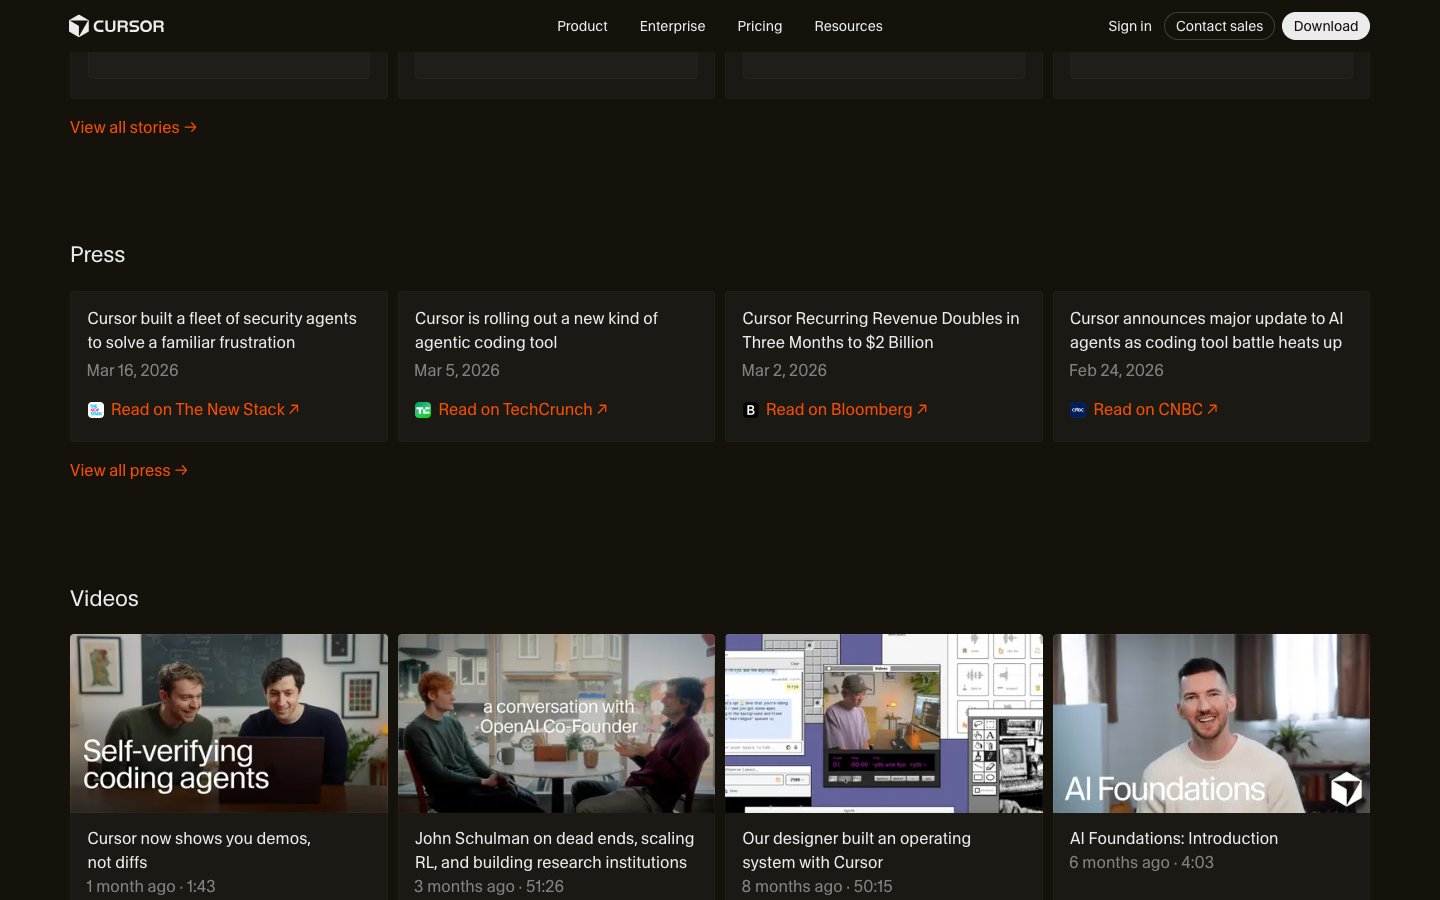The width and height of the screenshot is (1440, 900).
Task: Click the Bloomberg B logo icon
Action: 751,410
